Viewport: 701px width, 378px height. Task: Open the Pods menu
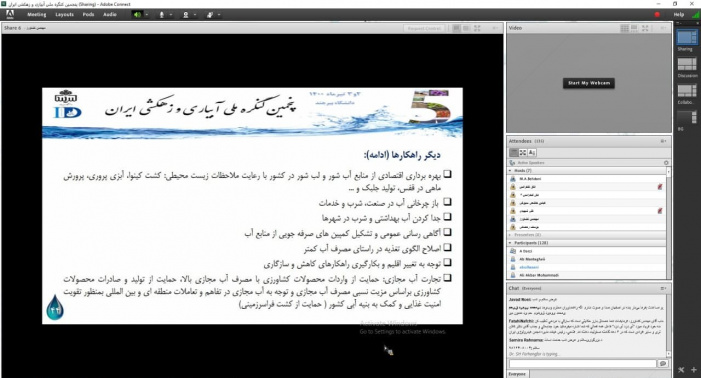point(89,15)
